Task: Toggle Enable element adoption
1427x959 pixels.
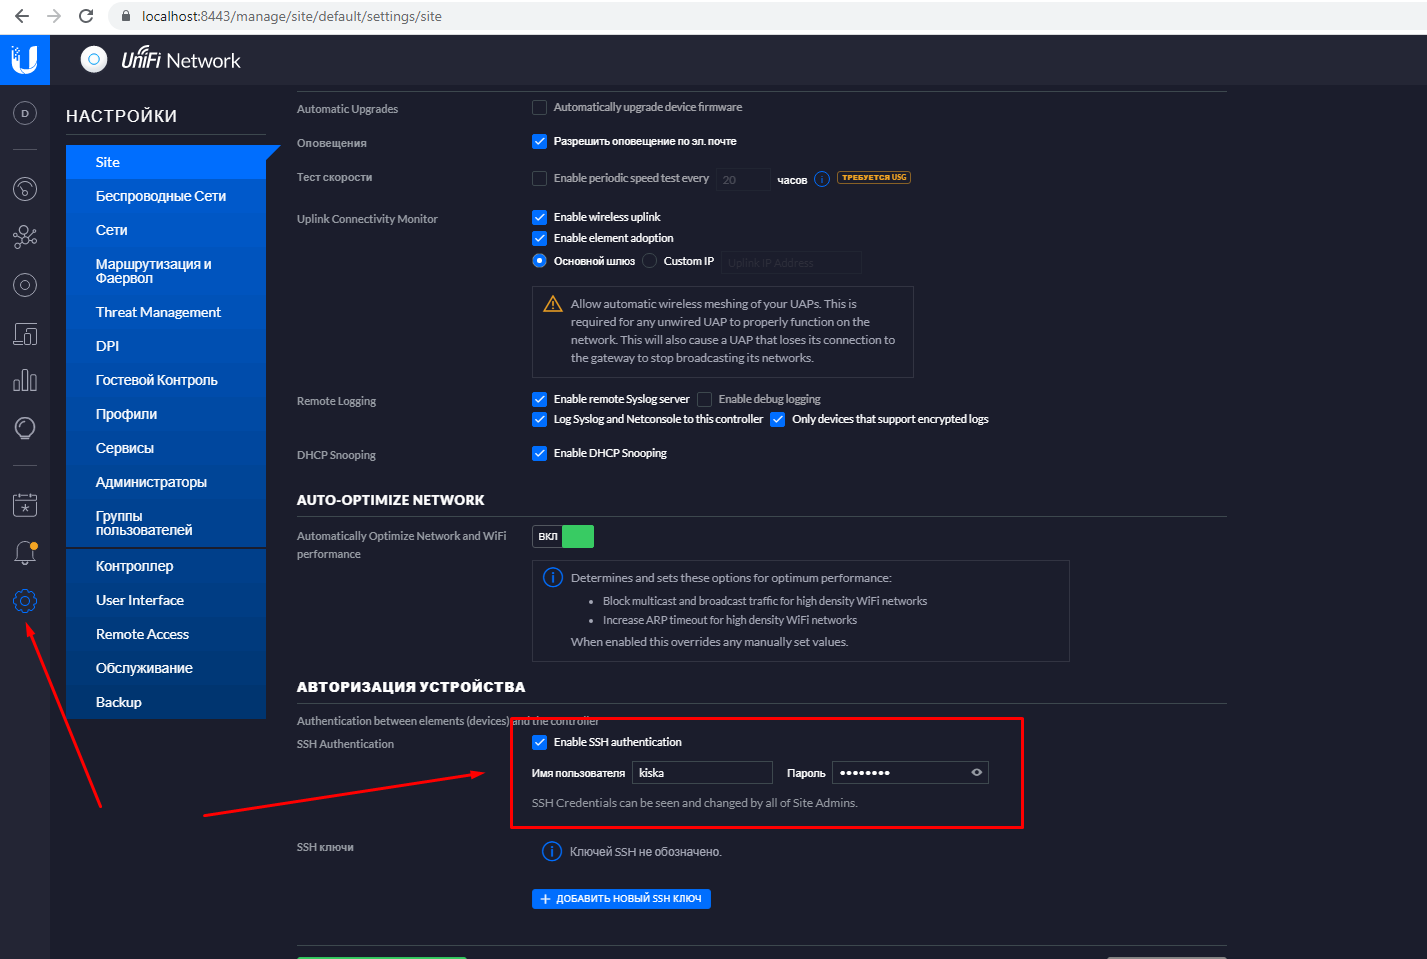Action: [539, 238]
